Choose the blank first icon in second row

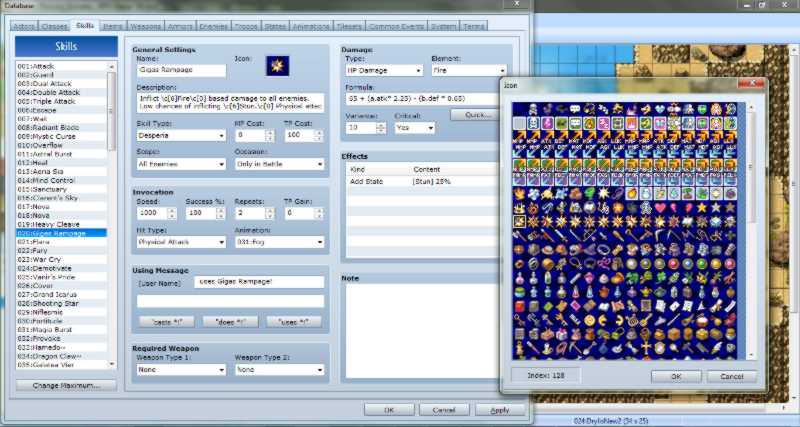520,122
